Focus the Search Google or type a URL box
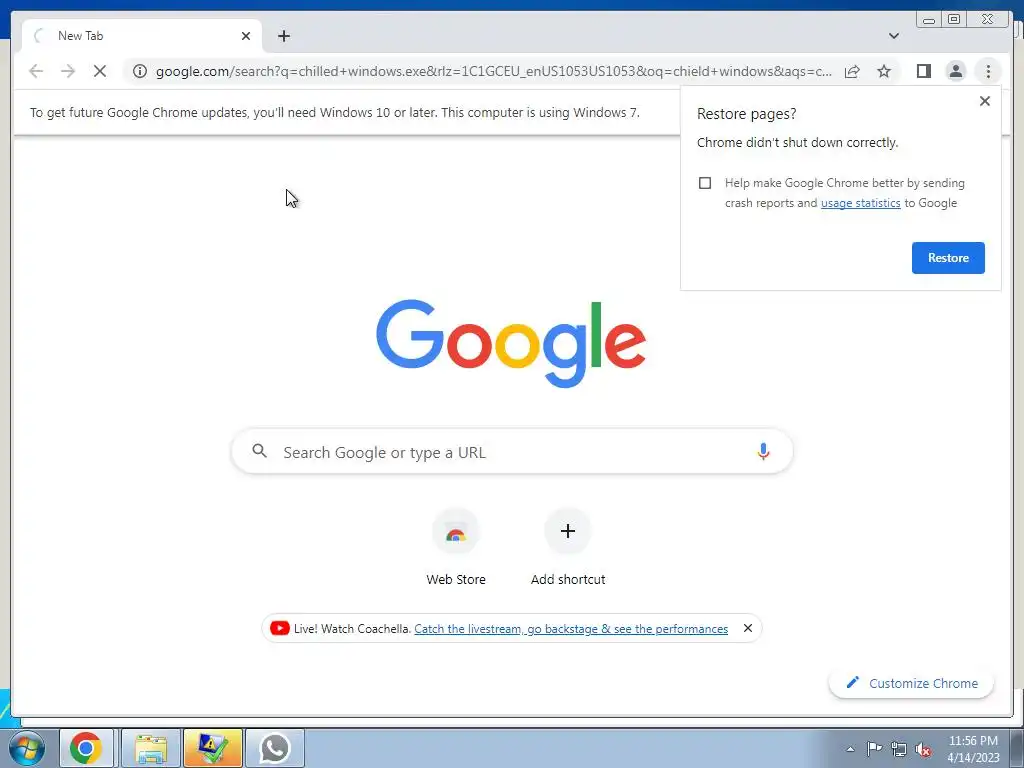Screen dimensions: 1024x768 (x=512, y=451)
